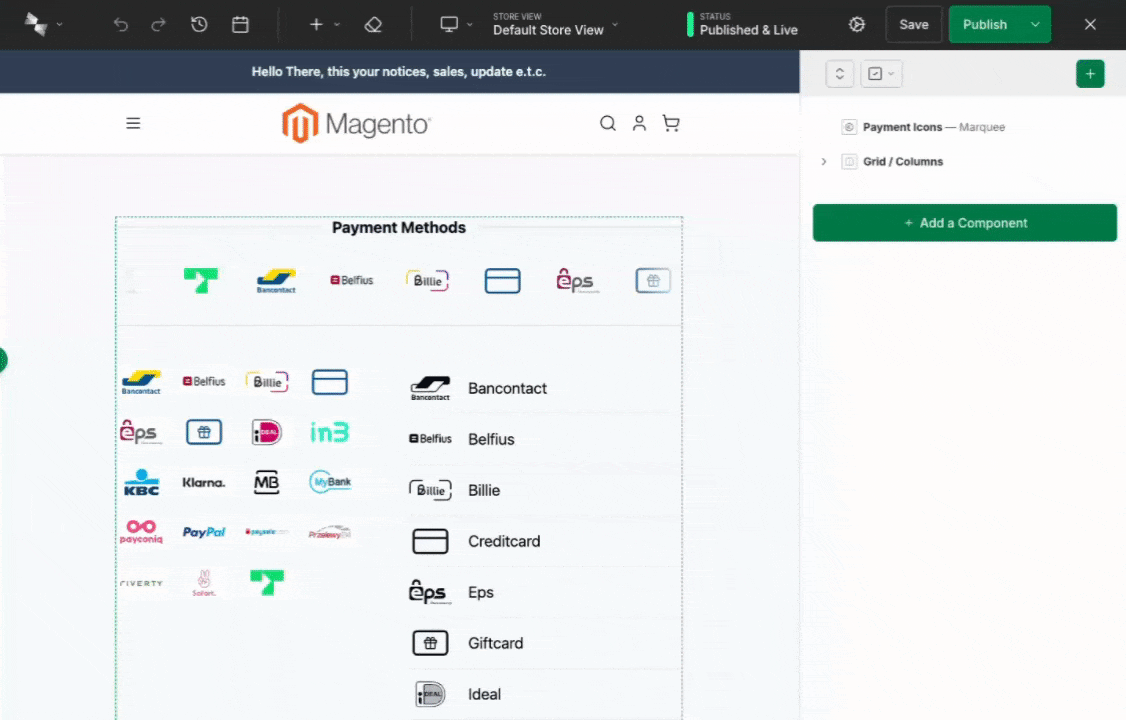The image size is (1126, 720).
Task: Click the green plus icon above the component tree
Action: 1090,73
